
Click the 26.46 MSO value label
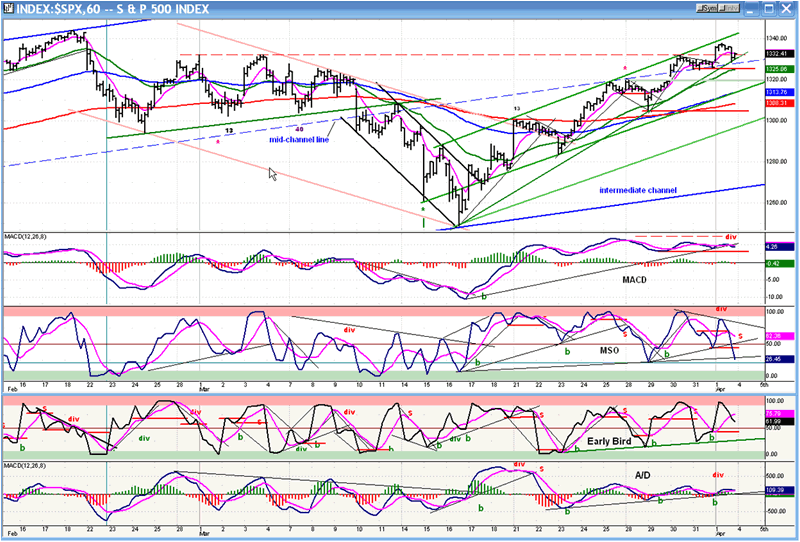780,359
